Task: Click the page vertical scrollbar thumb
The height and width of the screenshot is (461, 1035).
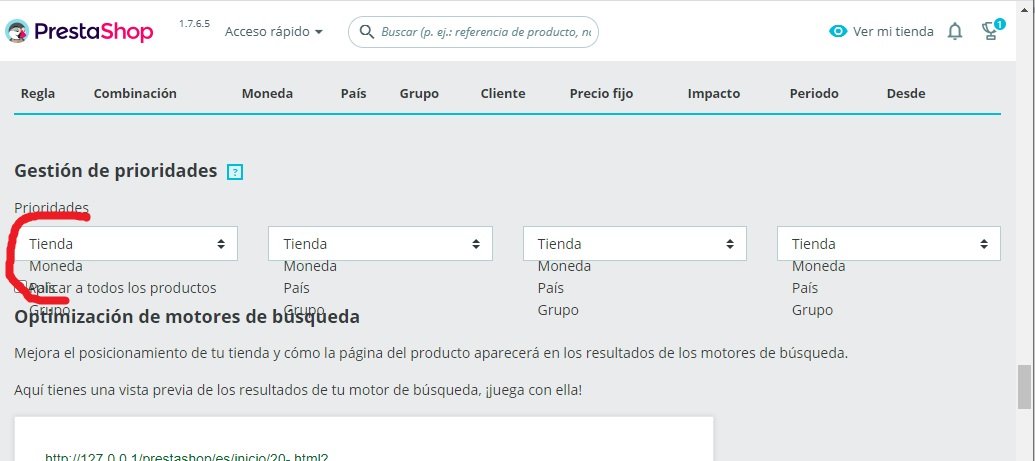Action: 1024,387
